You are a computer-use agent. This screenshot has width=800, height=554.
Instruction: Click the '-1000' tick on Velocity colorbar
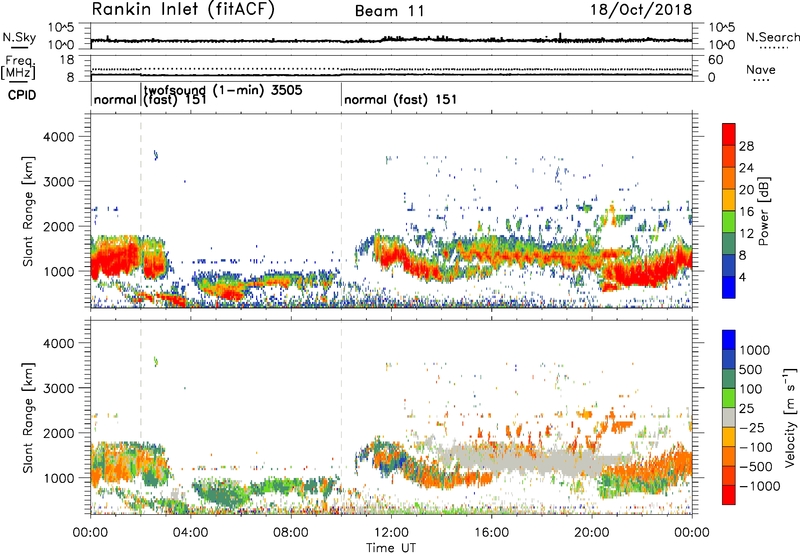[760, 486]
